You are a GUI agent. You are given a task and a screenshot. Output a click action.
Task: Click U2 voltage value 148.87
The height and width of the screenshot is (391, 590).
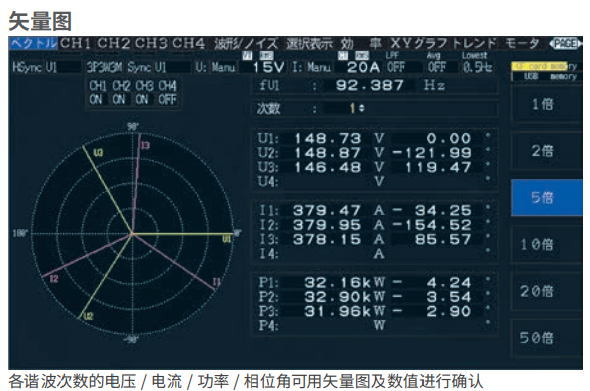point(327,153)
